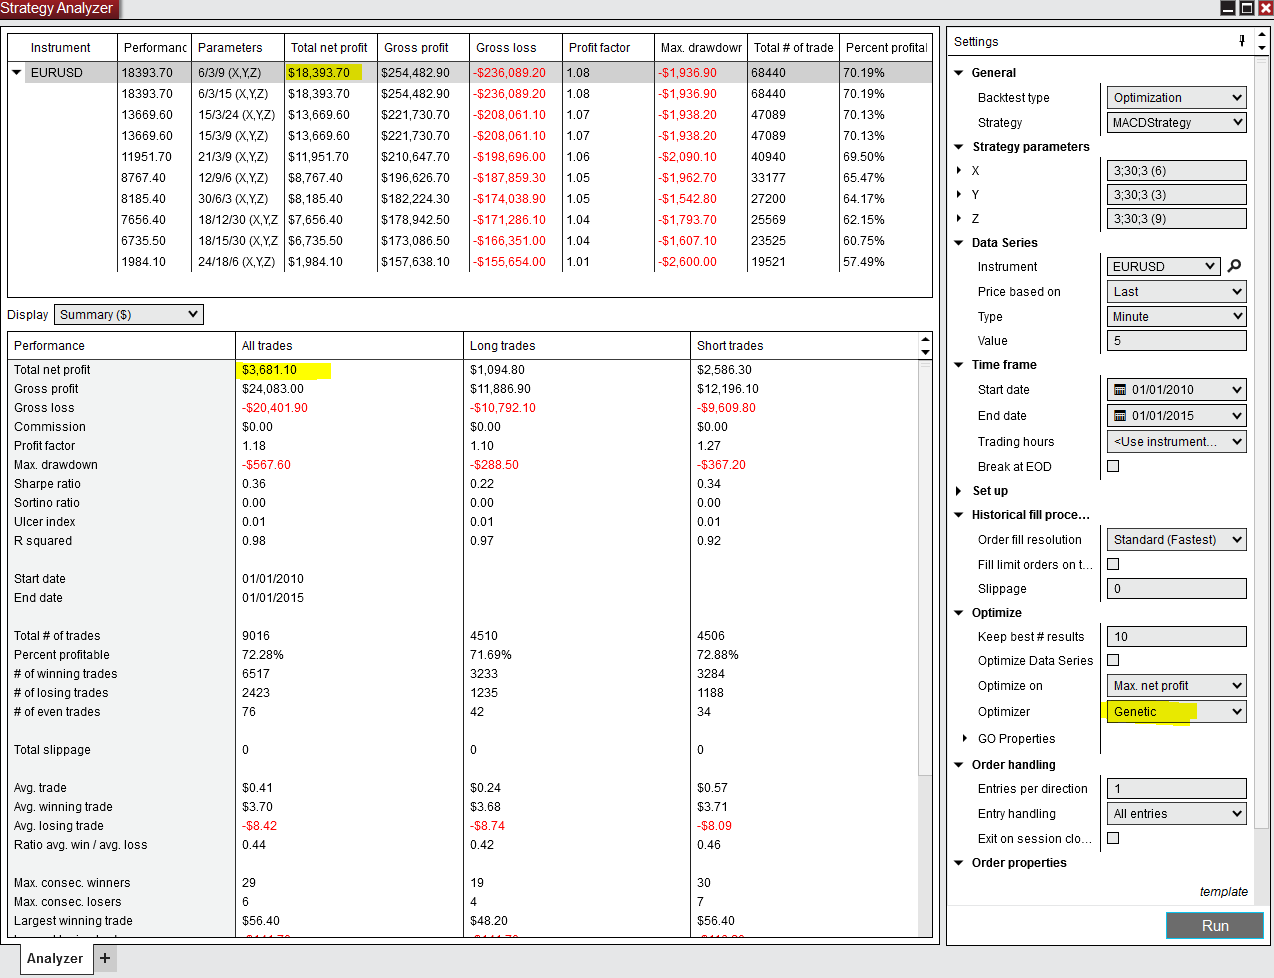Enable the Break at EOD checkbox
This screenshot has height=978, width=1274.
pos(1113,466)
